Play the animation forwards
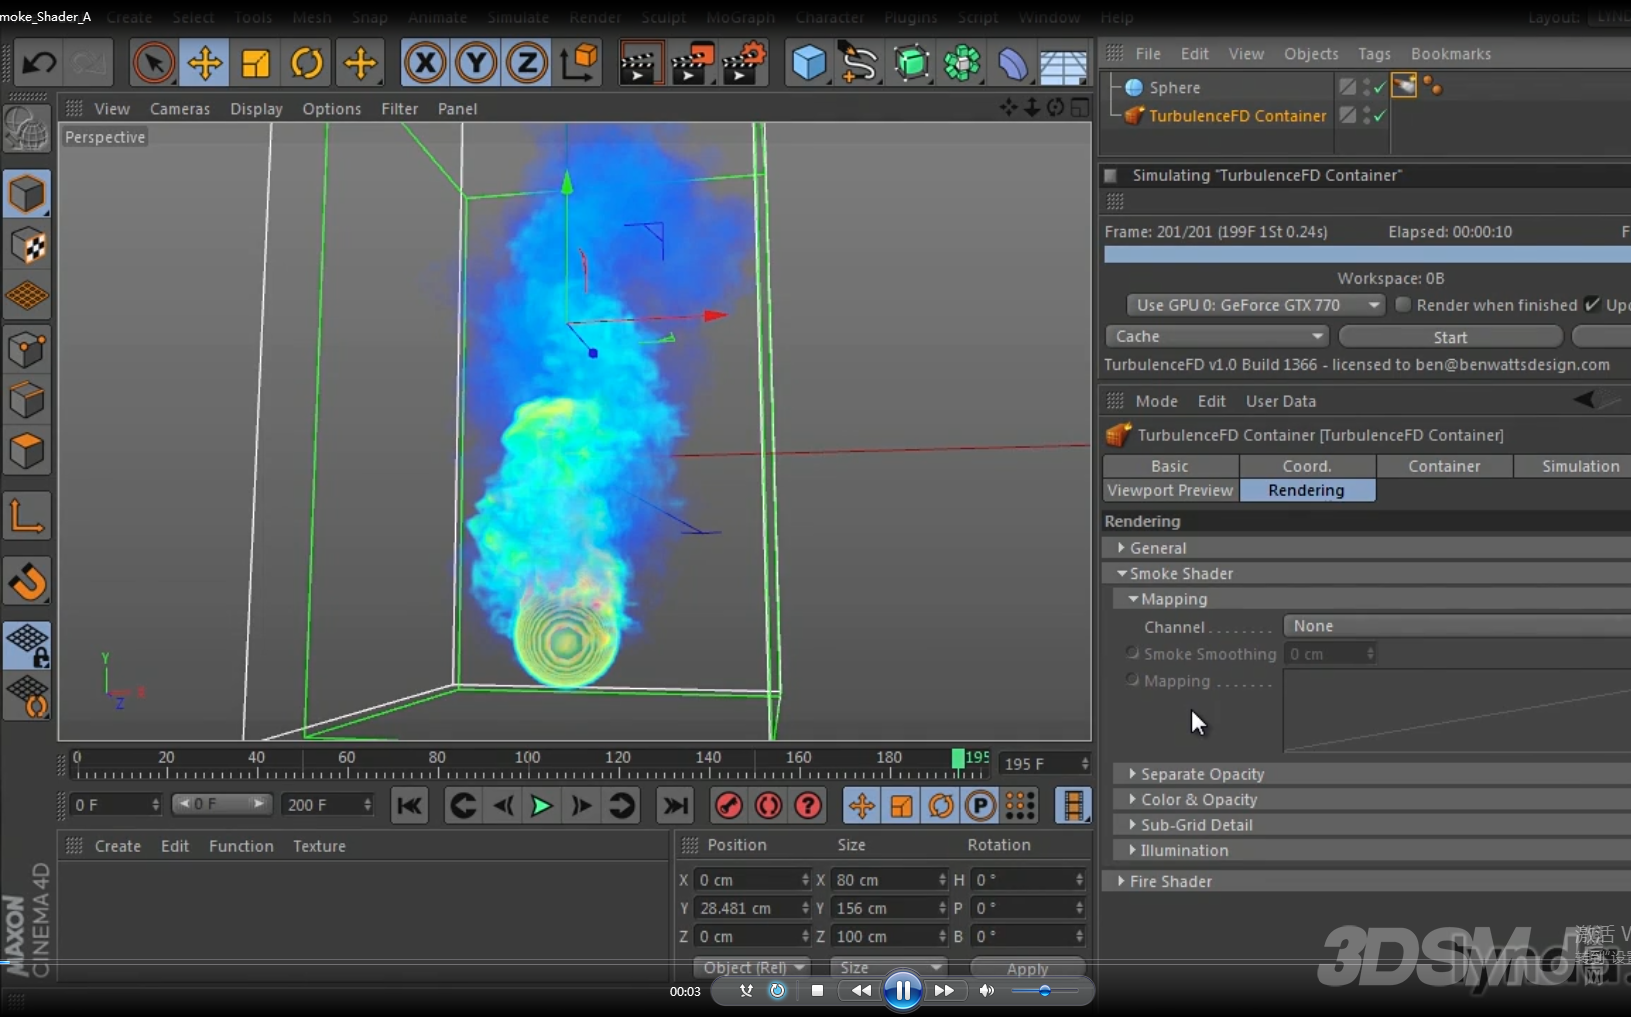The height and width of the screenshot is (1017, 1631). tap(541, 805)
